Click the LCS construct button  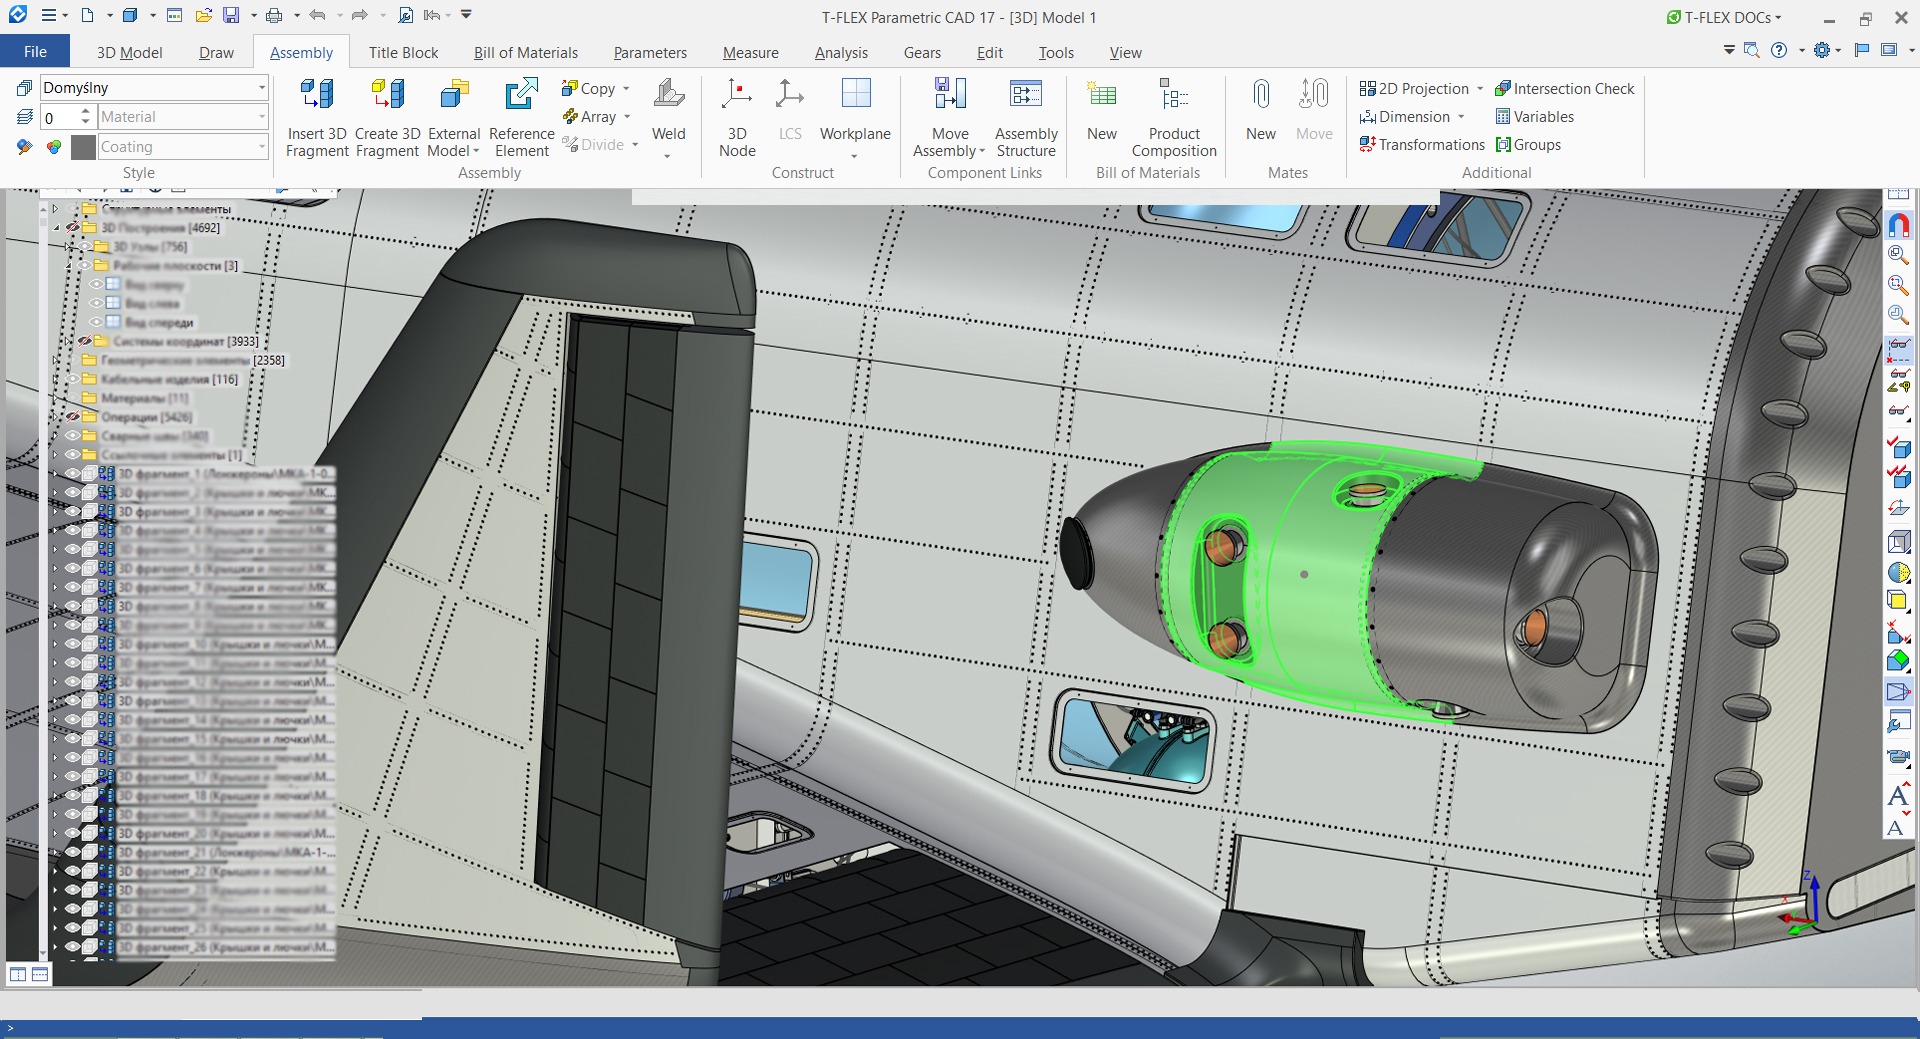point(790,110)
